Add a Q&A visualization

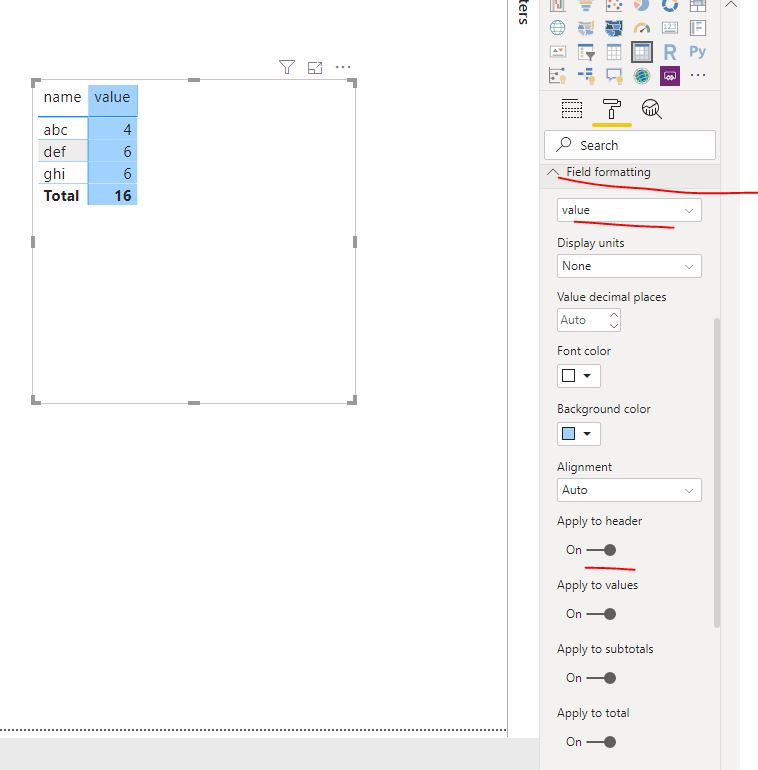614,76
